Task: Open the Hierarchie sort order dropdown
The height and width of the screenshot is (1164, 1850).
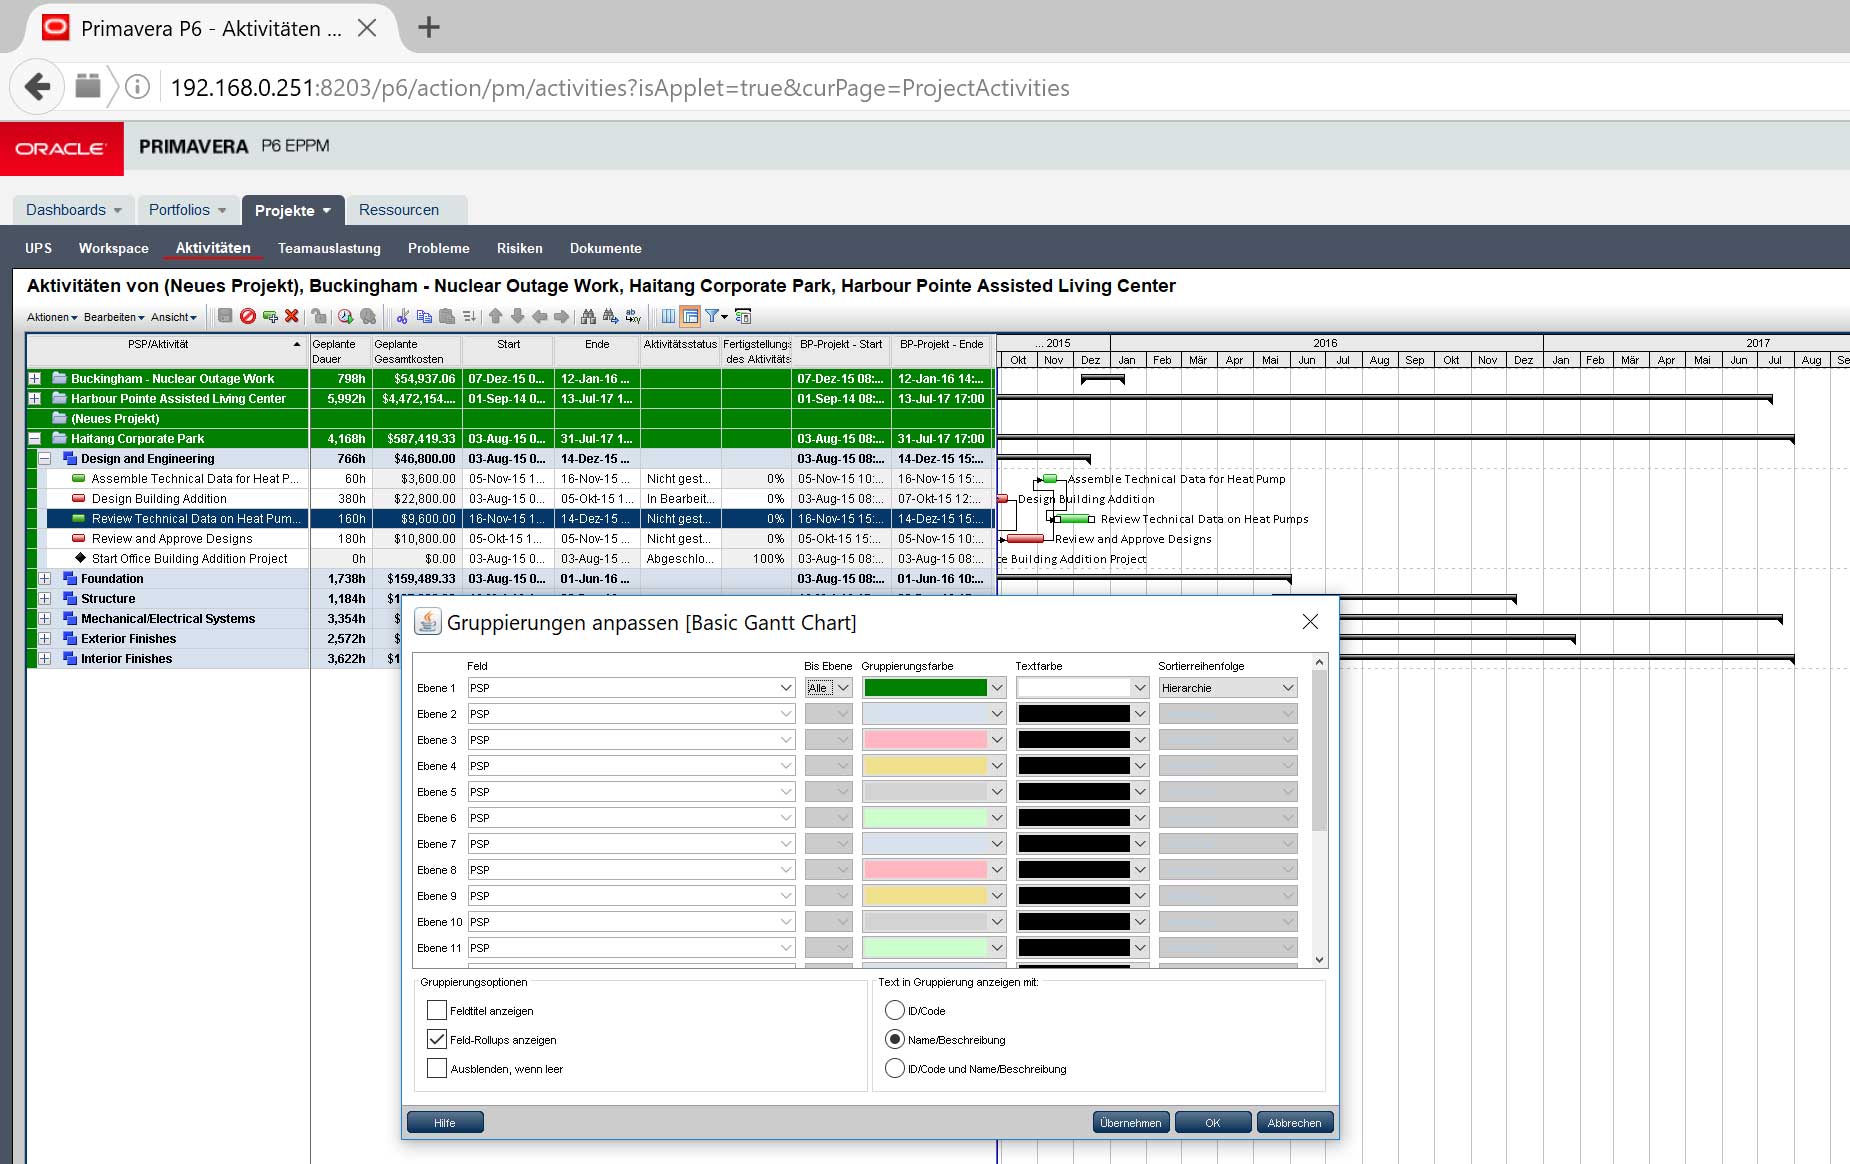Action: click(x=1228, y=687)
